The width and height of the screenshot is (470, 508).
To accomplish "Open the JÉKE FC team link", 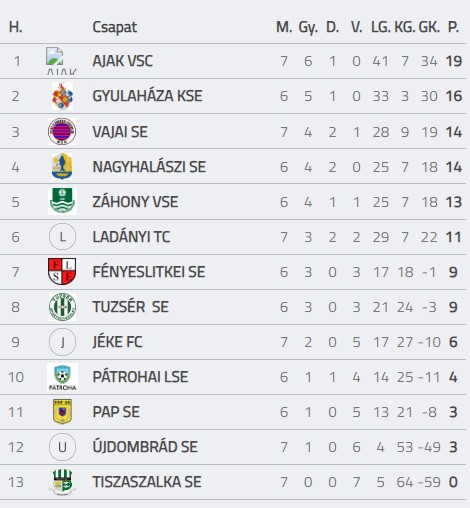I will point(117,342).
